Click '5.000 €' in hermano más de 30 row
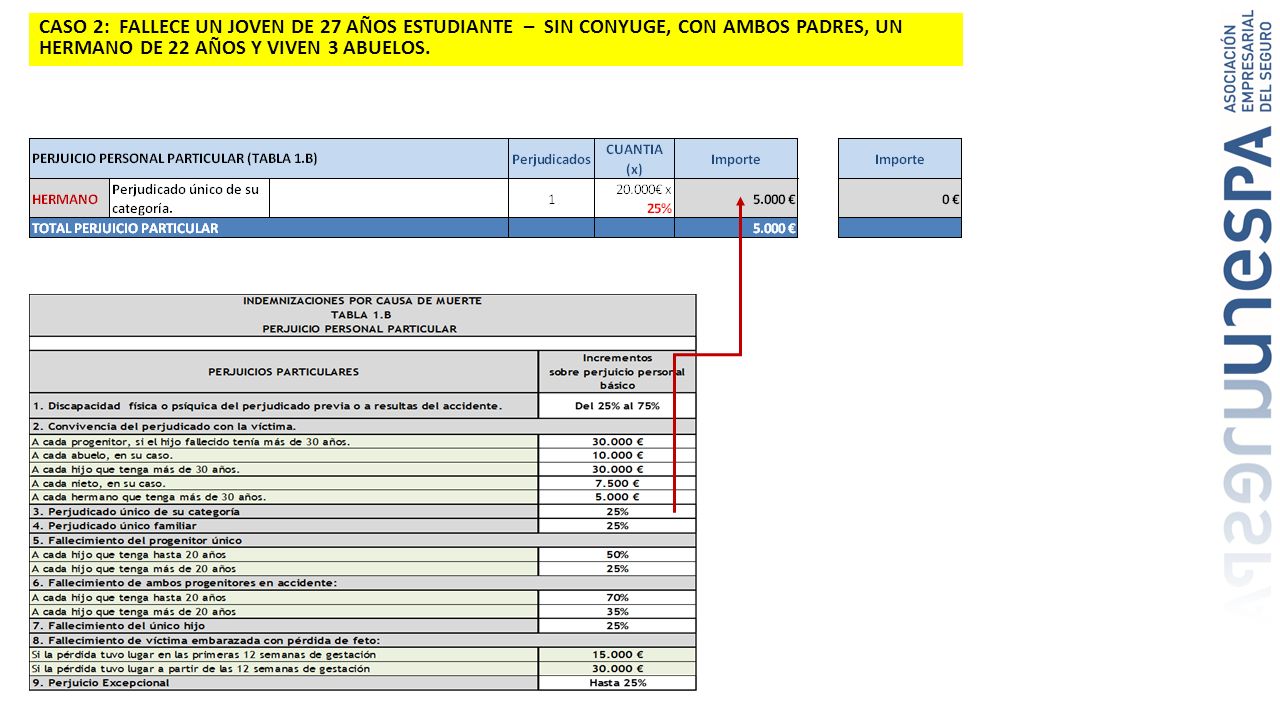The image size is (1280, 720). (x=617, y=497)
